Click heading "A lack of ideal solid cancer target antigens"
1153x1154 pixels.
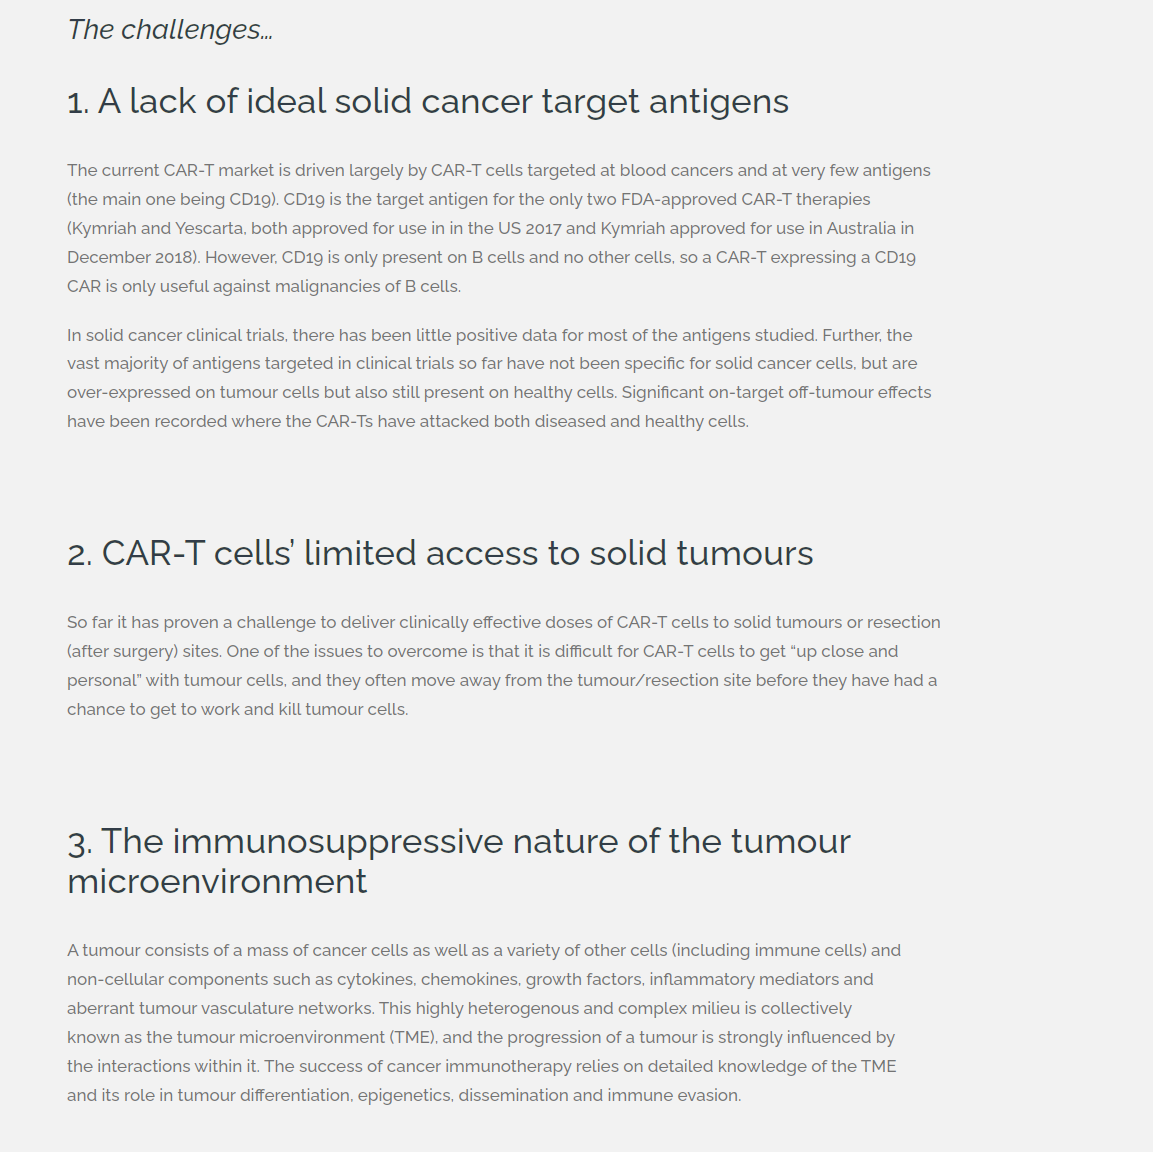(428, 102)
